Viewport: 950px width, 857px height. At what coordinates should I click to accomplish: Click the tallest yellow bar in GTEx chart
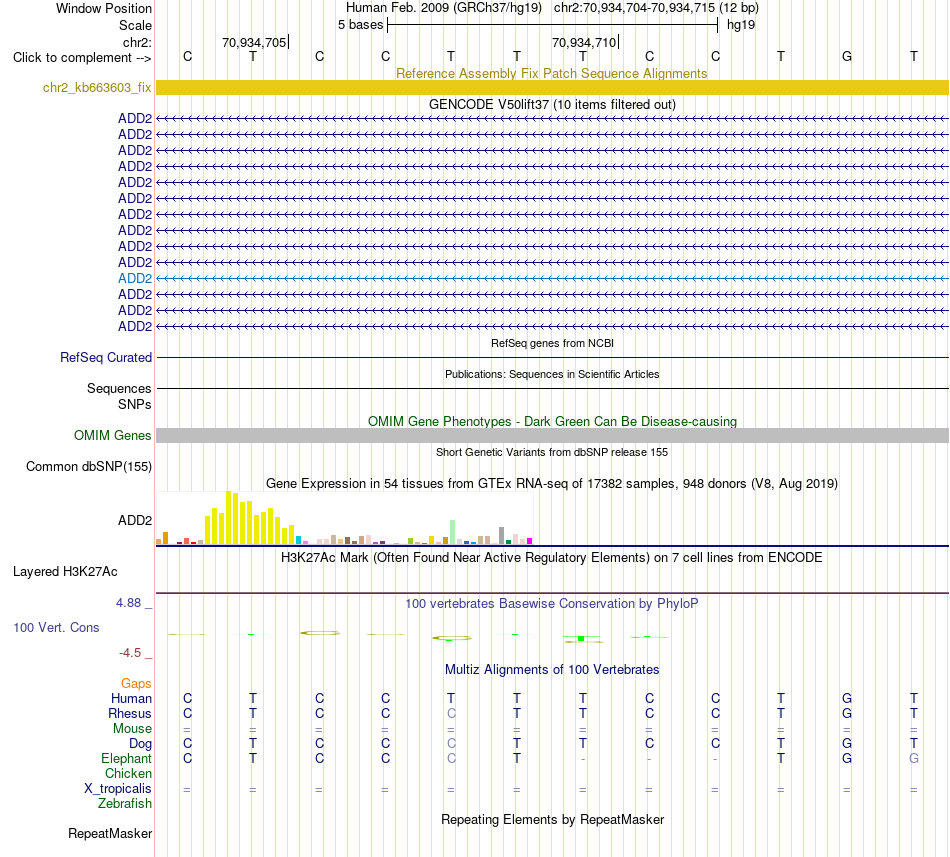[228, 518]
